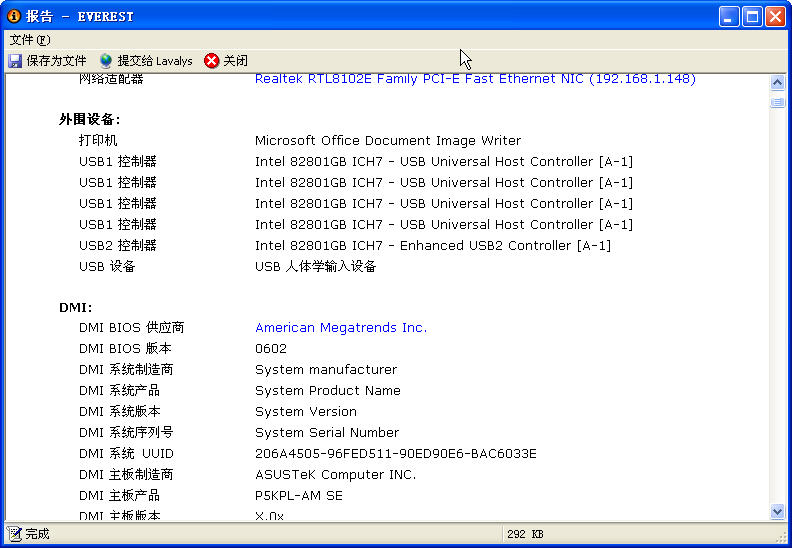792x548 pixels.
Task: Close the report window via title bar X
Action: click(774, 16)
